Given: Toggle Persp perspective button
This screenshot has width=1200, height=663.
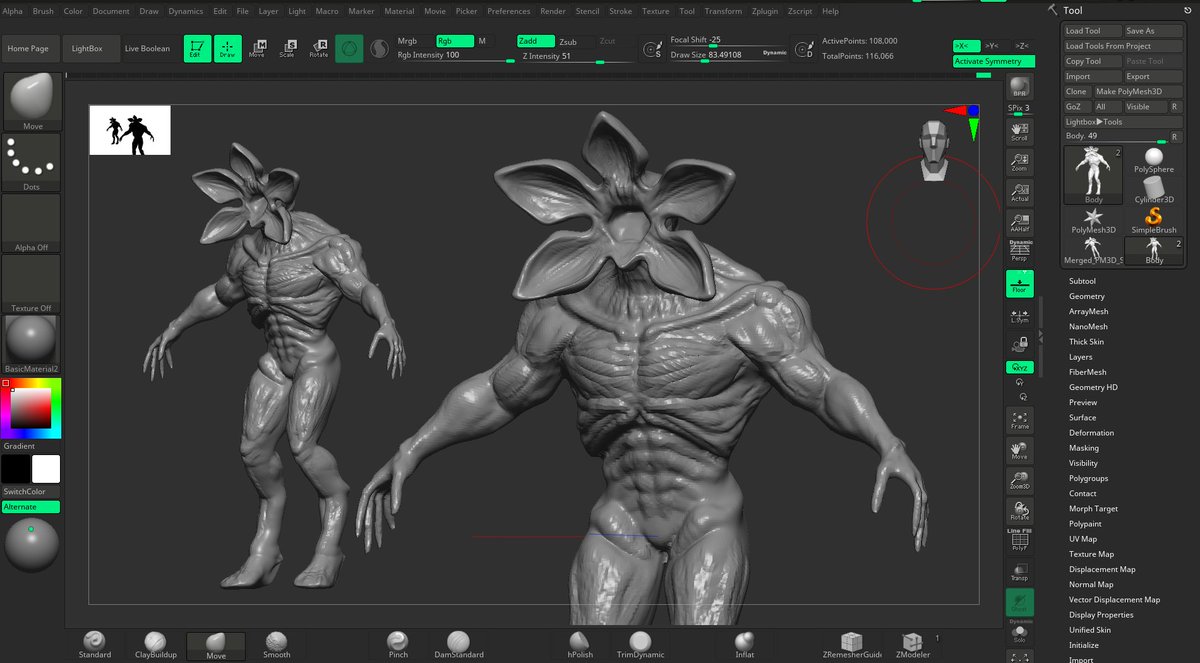Looking at the screenshot, I should tap(1020, 250).
